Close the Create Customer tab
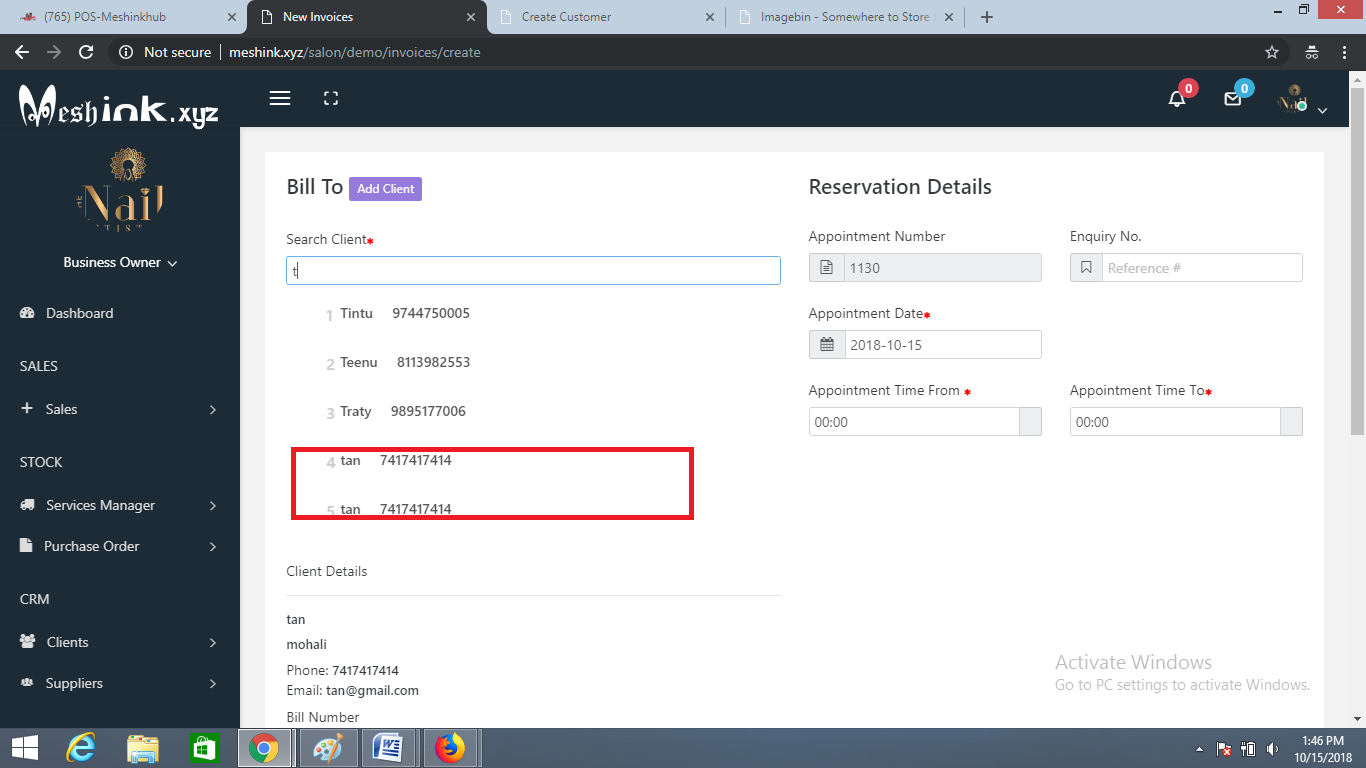Image resolution: width=1366 pixels, height=768 pixels. click(710, 17)
